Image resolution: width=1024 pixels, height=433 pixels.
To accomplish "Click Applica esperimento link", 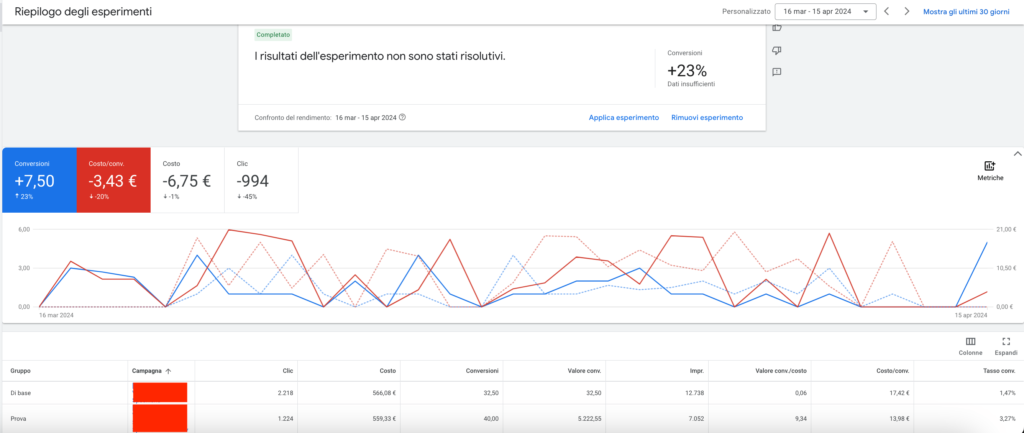I will [624, 118].
